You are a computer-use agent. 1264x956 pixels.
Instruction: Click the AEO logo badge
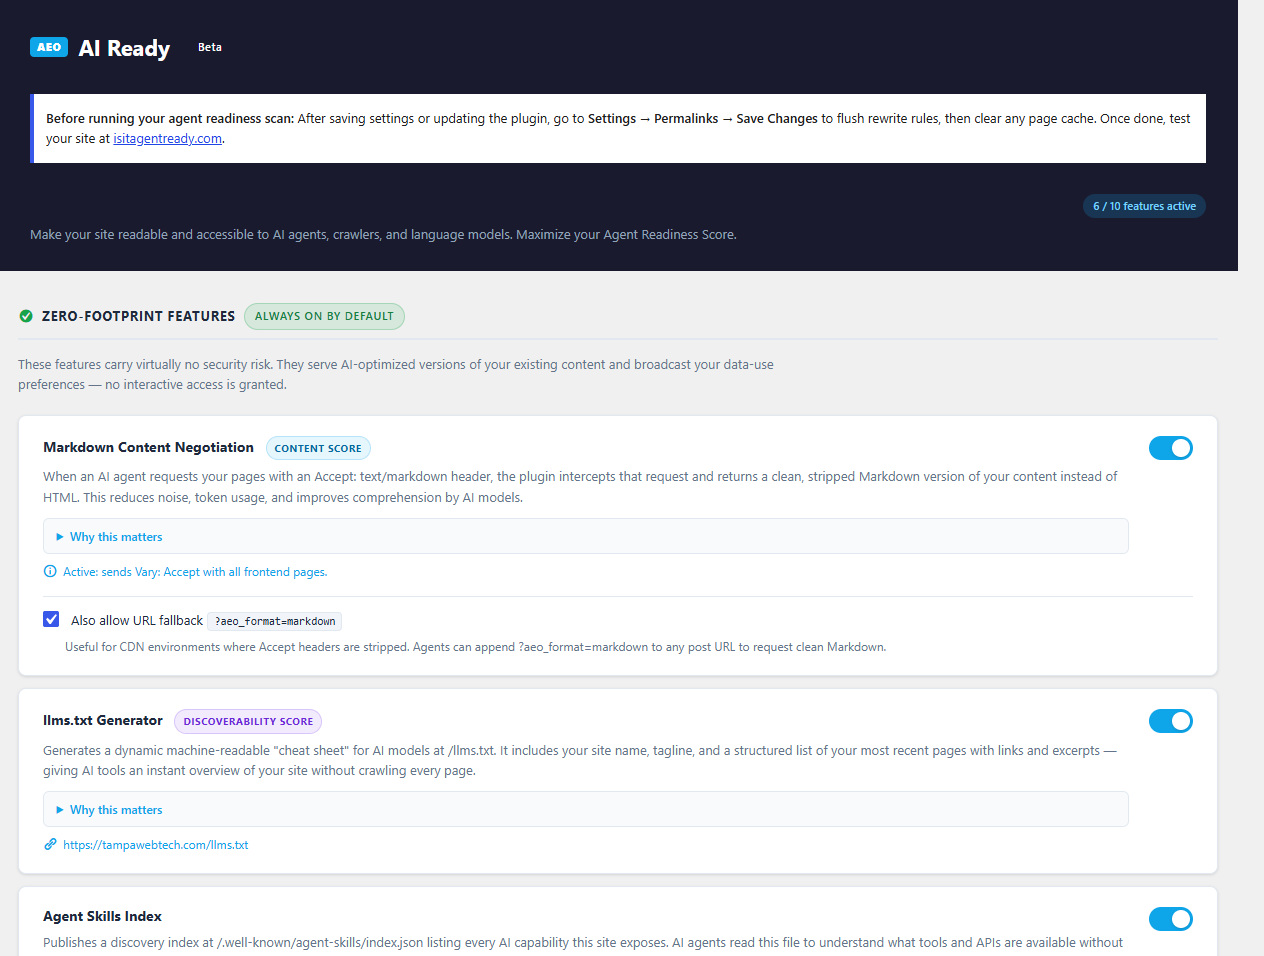[x=49, y=47]
